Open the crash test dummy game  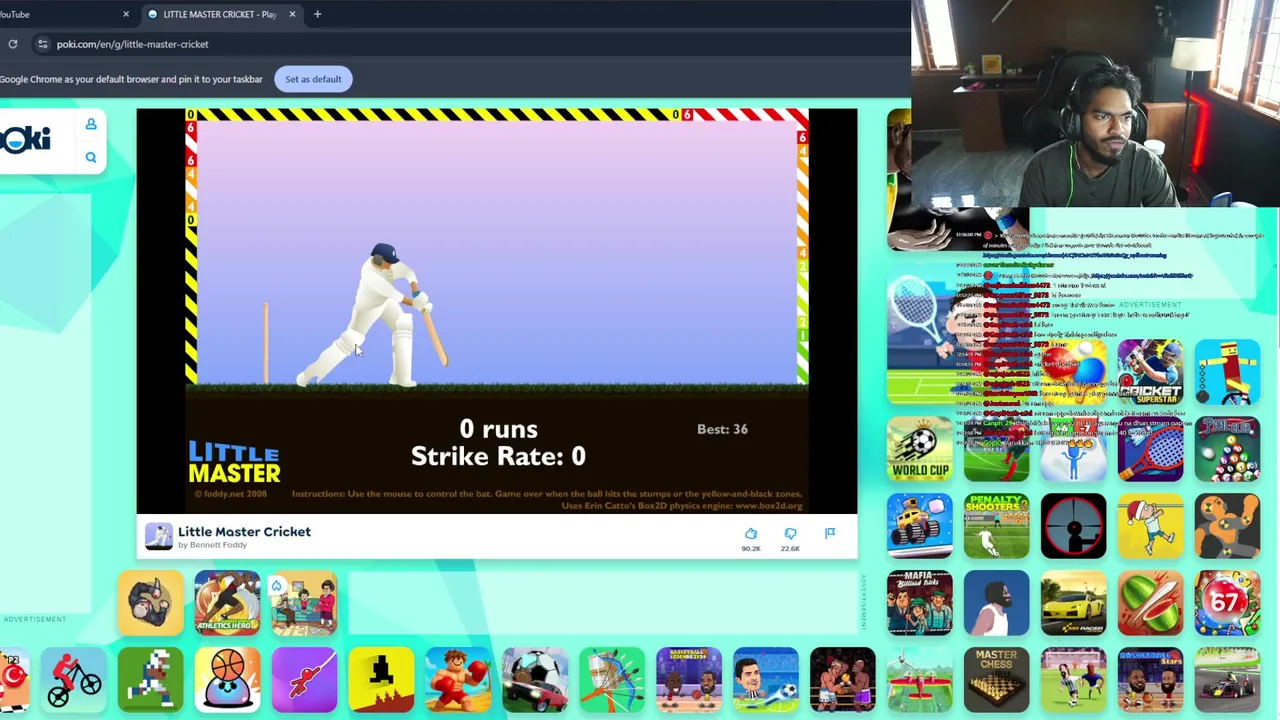(x=1228, y=526)
